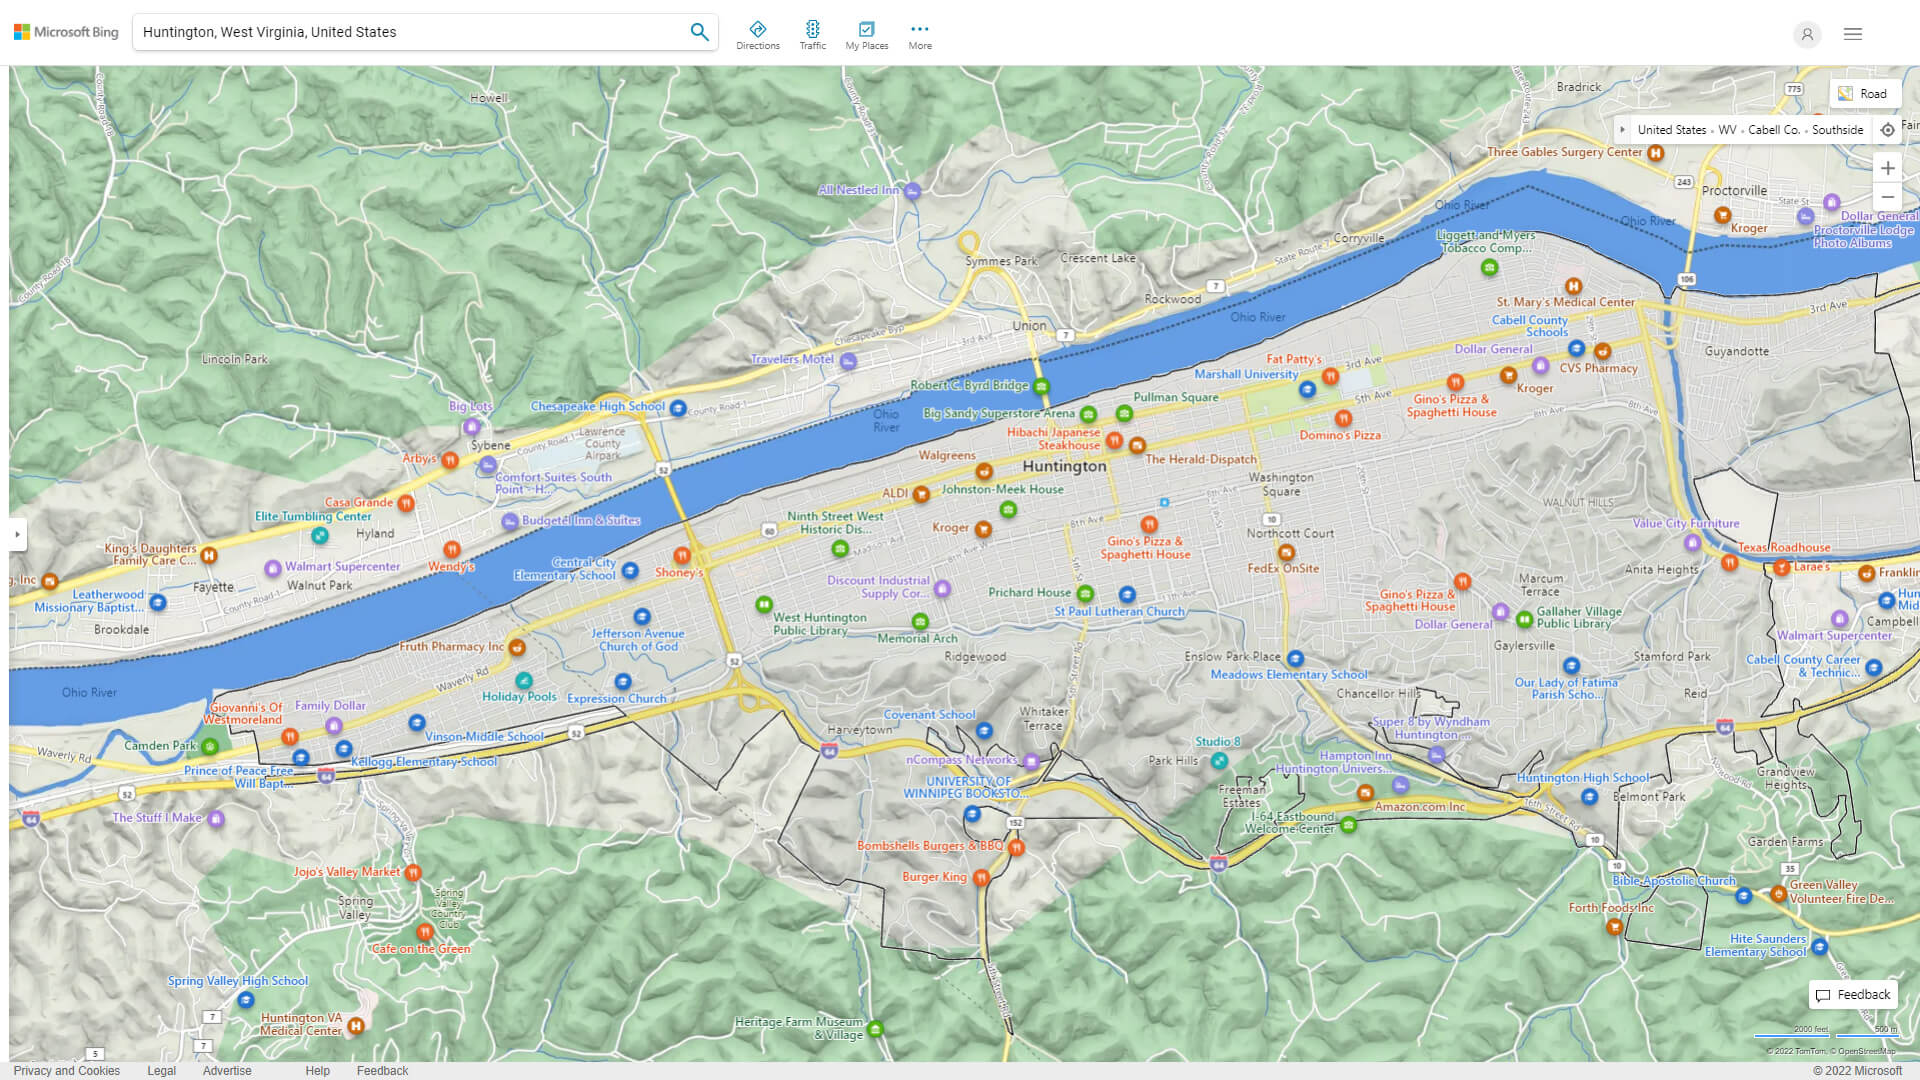Expand the left side panel arrow
Viewport: 1920px width, 1080px height.
[16, 535]
